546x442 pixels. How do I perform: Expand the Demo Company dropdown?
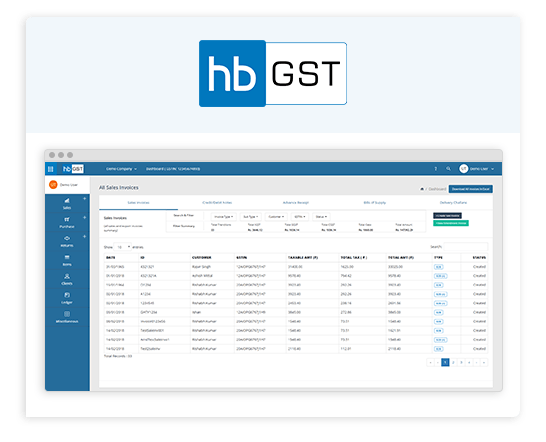pos(121,169)
